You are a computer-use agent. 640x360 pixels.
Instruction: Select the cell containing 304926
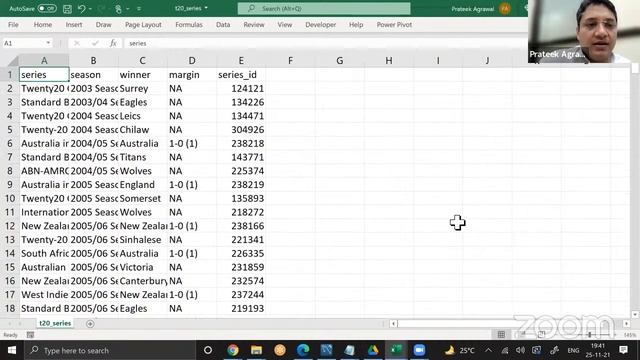click(241, 130)
